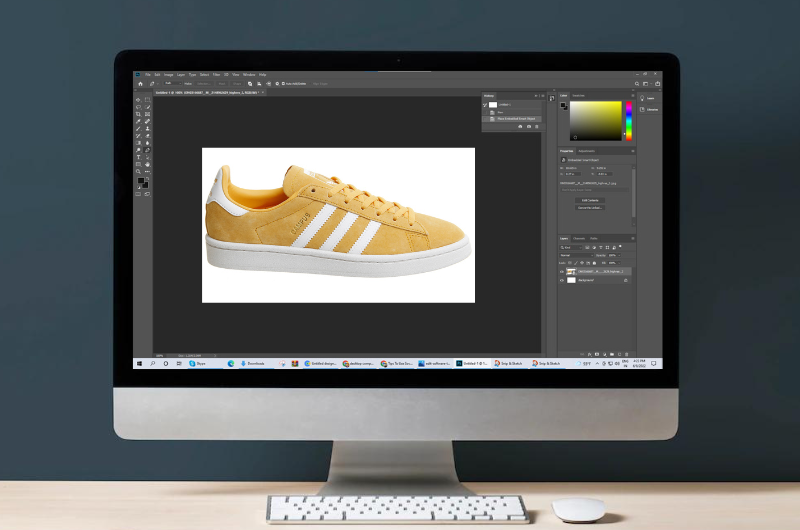Select the Zoom tool in toolbox
Viewport: 800px width, 530px height.
(138, 171)
